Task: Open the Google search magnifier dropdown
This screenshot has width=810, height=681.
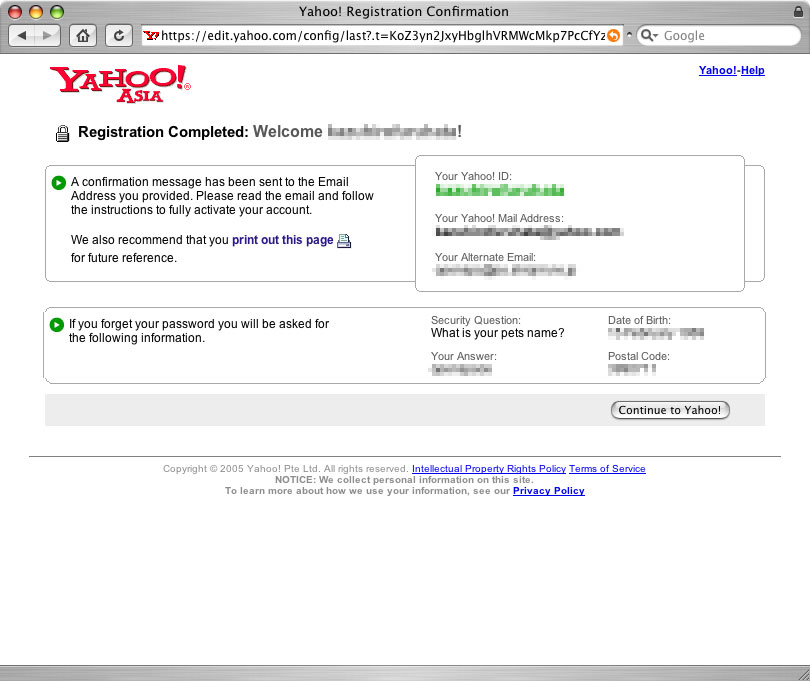Action: 648,36
